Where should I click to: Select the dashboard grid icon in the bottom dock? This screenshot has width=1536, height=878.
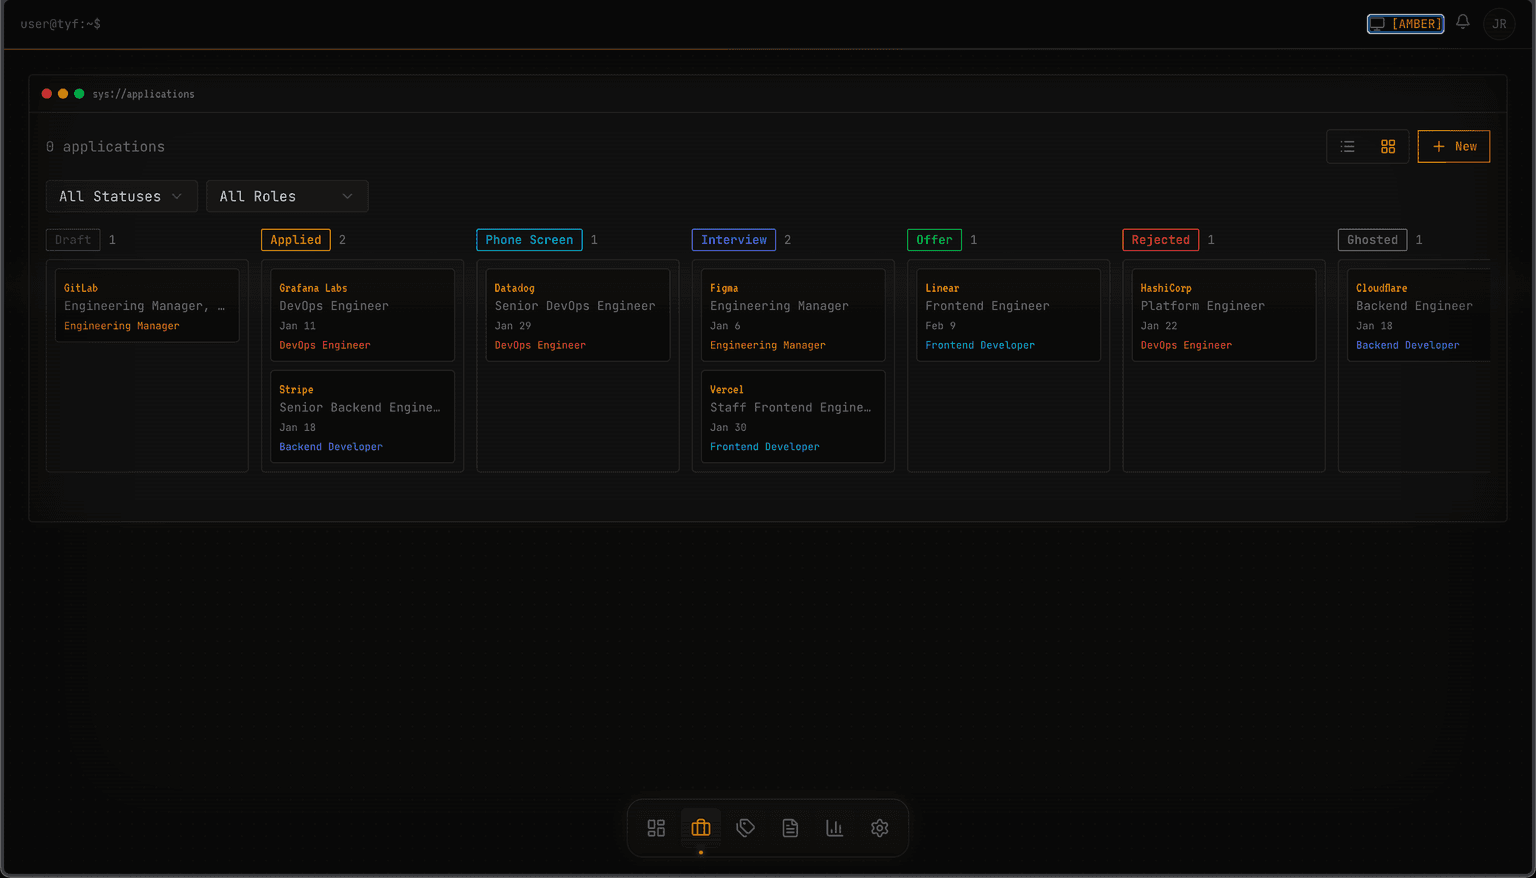[656, 828]
